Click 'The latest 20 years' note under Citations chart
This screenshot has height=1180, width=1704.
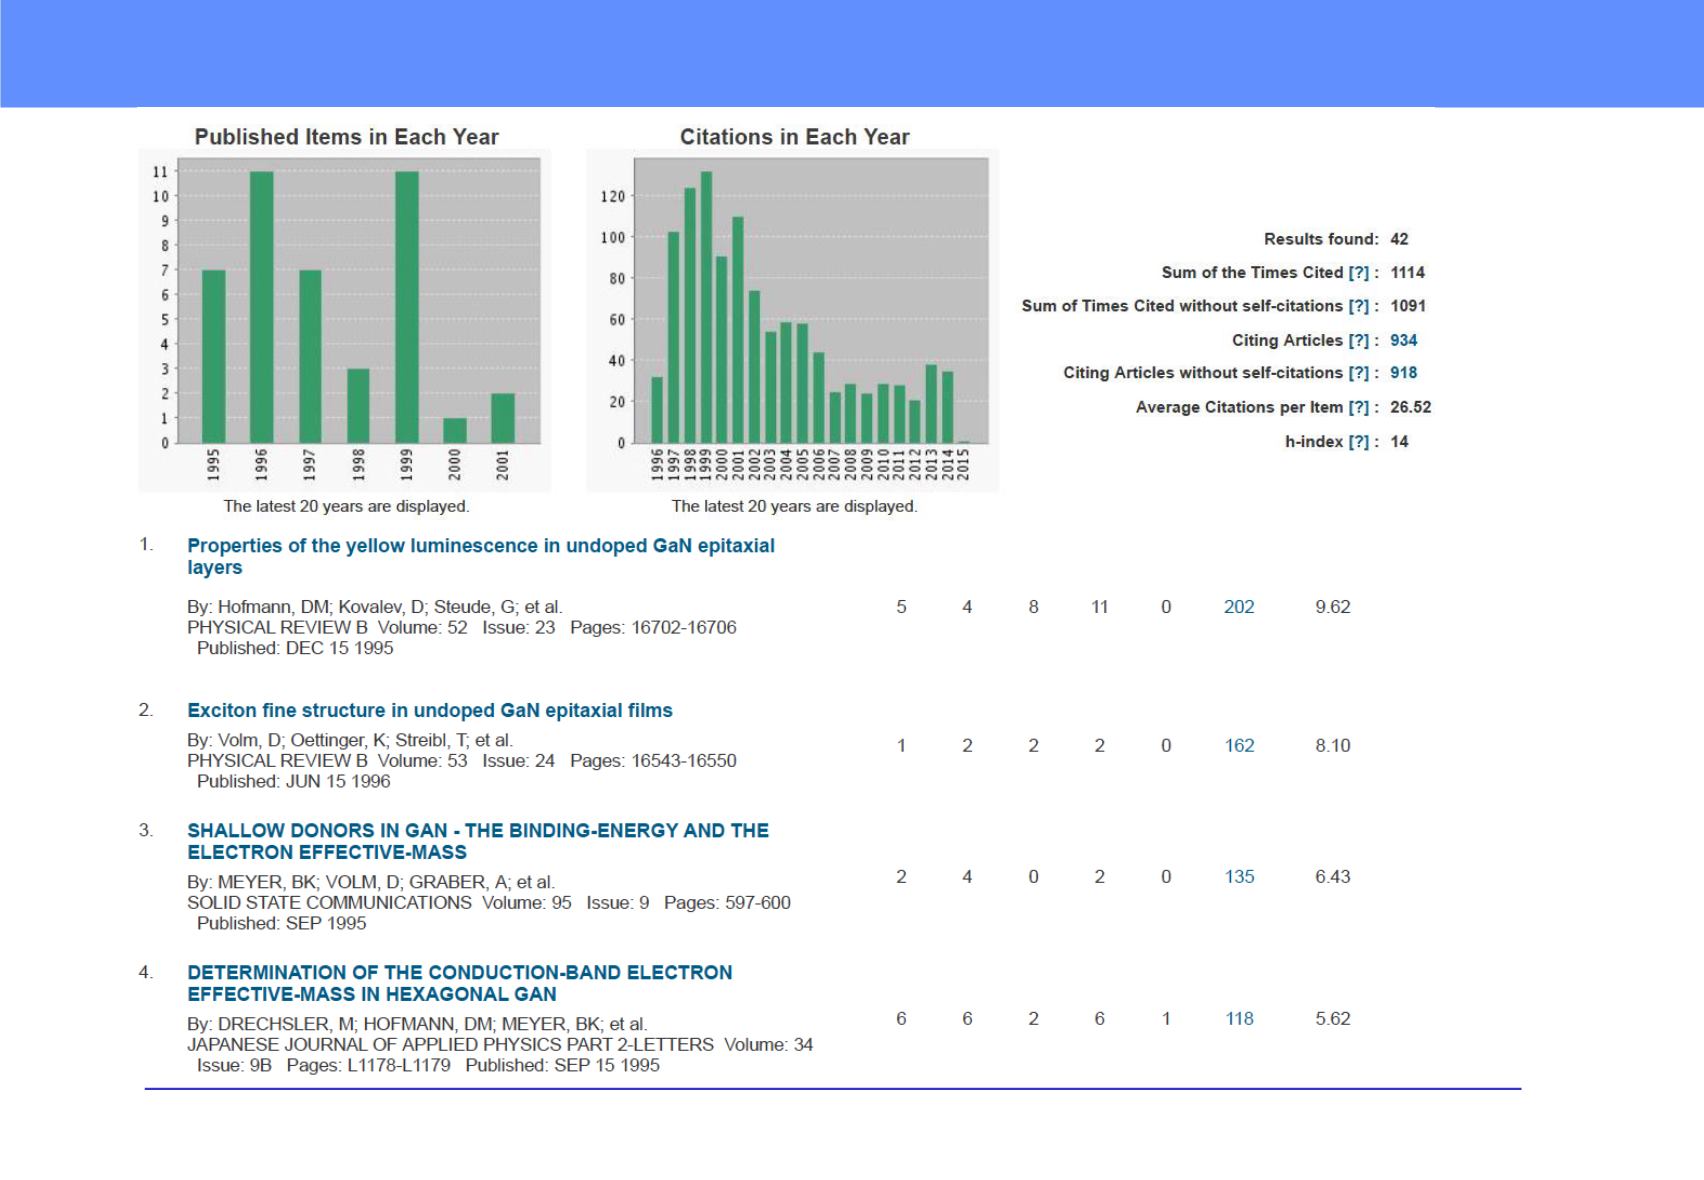click(794, 506)
